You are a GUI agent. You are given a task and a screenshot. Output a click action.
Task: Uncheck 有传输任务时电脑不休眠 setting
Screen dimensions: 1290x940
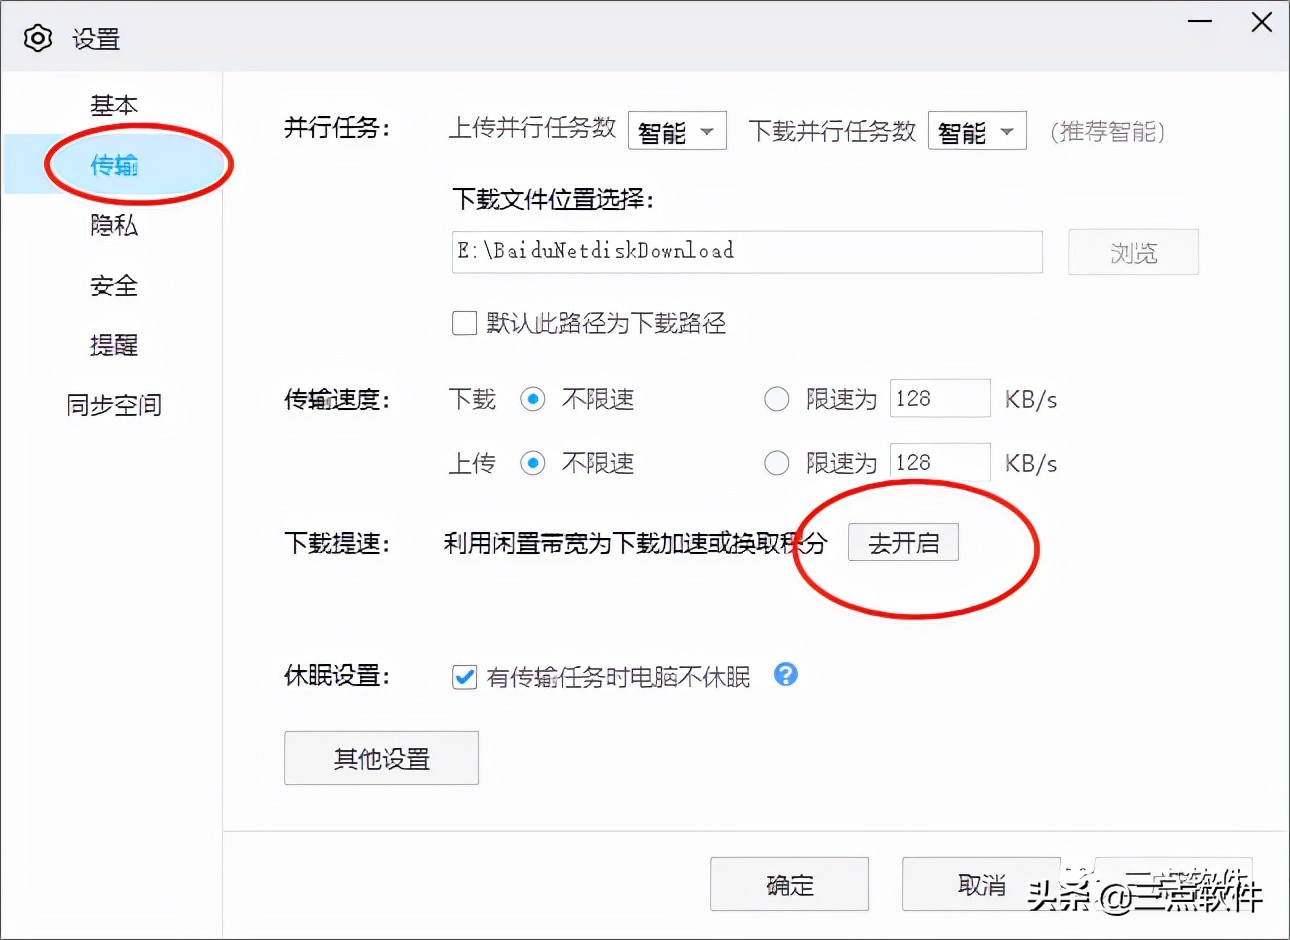[x=463, y=677]
